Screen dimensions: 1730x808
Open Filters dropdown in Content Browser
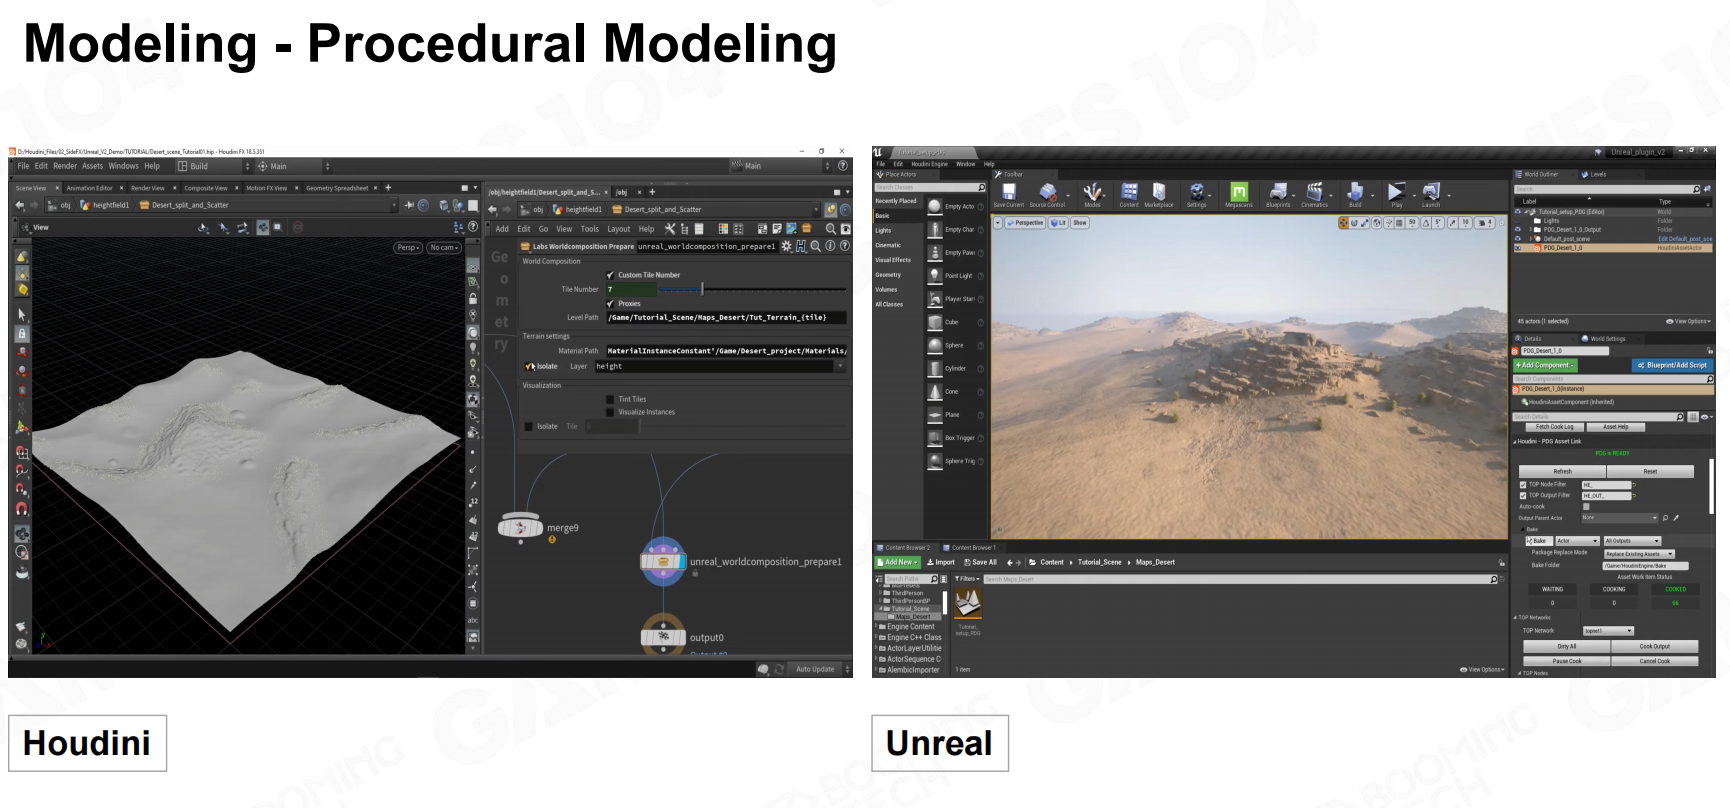(967, 579)
